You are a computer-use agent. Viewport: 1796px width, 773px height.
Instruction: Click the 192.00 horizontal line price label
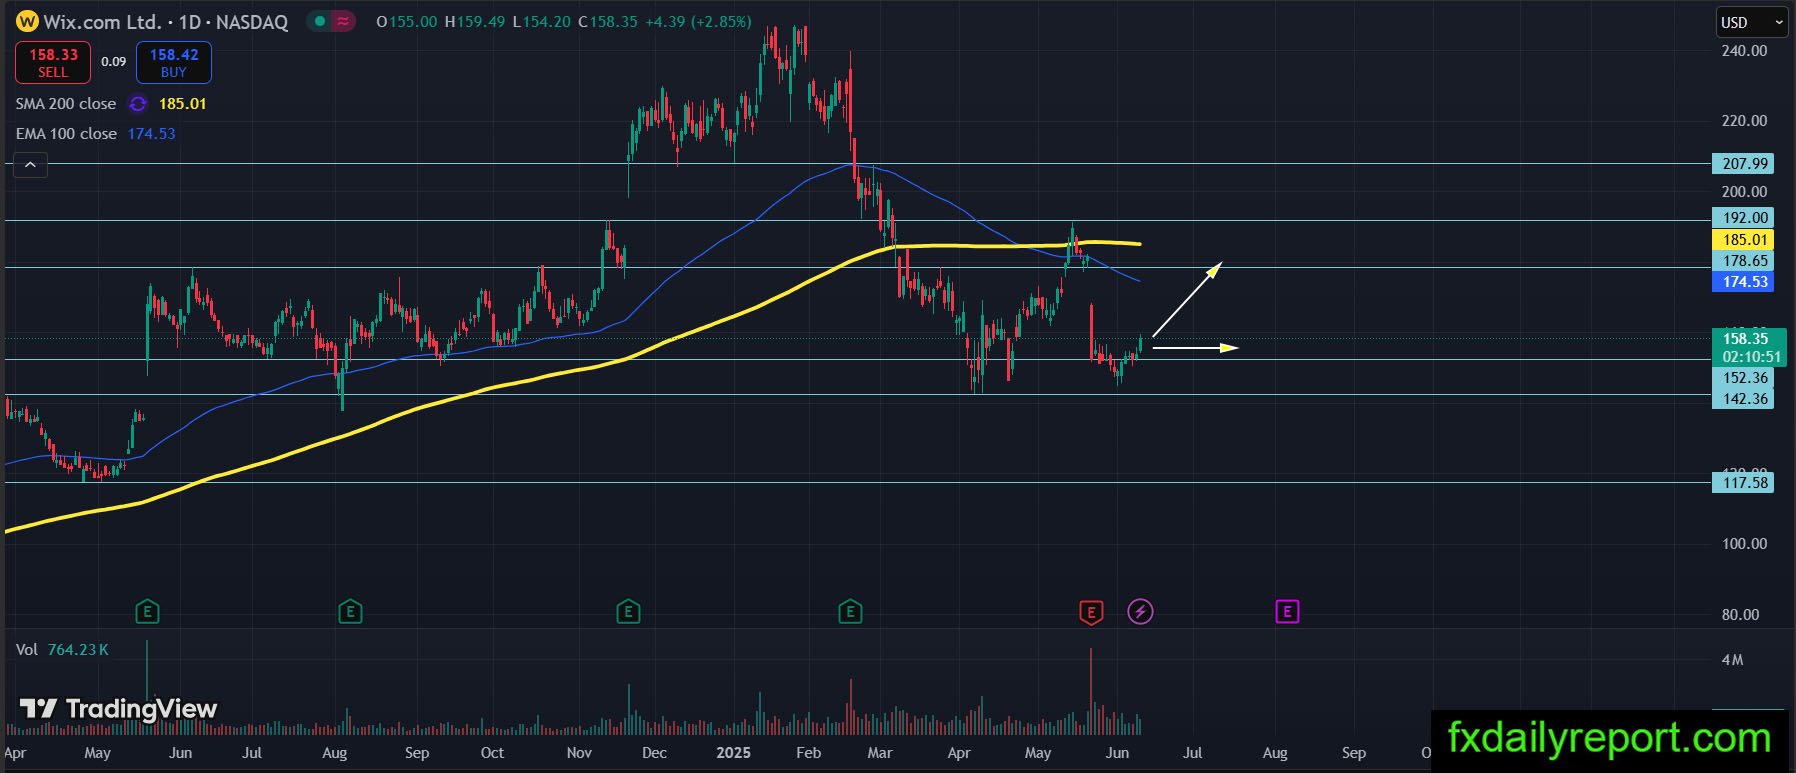point(1745,218)
